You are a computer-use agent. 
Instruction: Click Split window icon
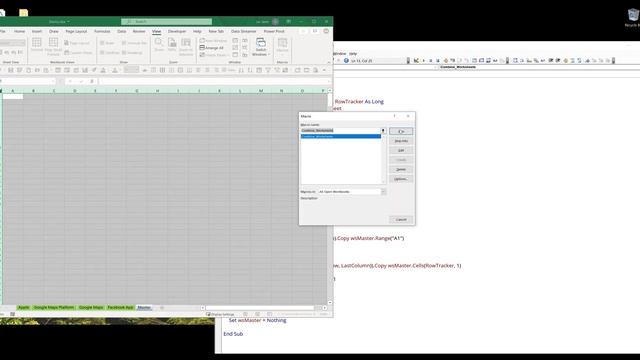[x=235, y=40]
